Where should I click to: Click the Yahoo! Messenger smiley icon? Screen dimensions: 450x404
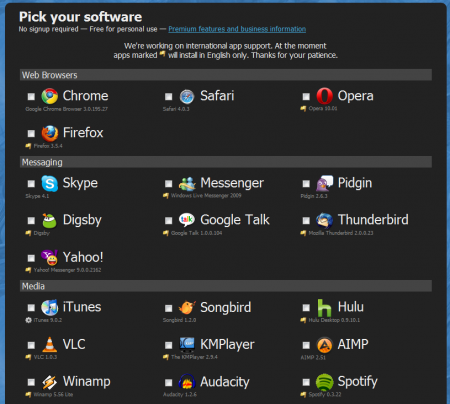click(49, 257)
